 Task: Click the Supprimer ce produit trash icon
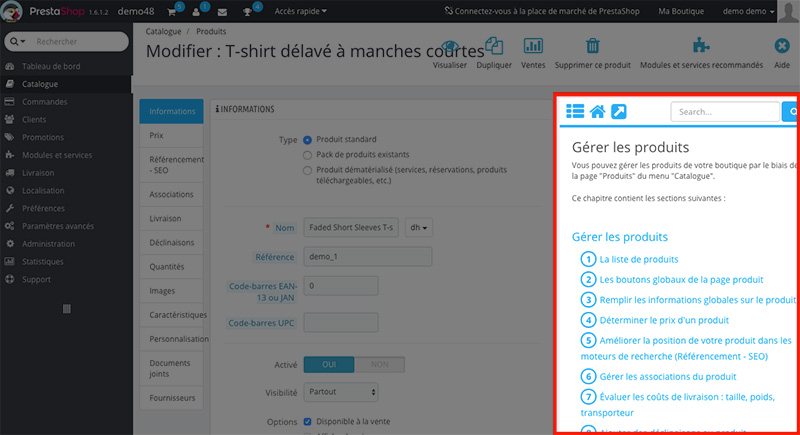[593, 49]
